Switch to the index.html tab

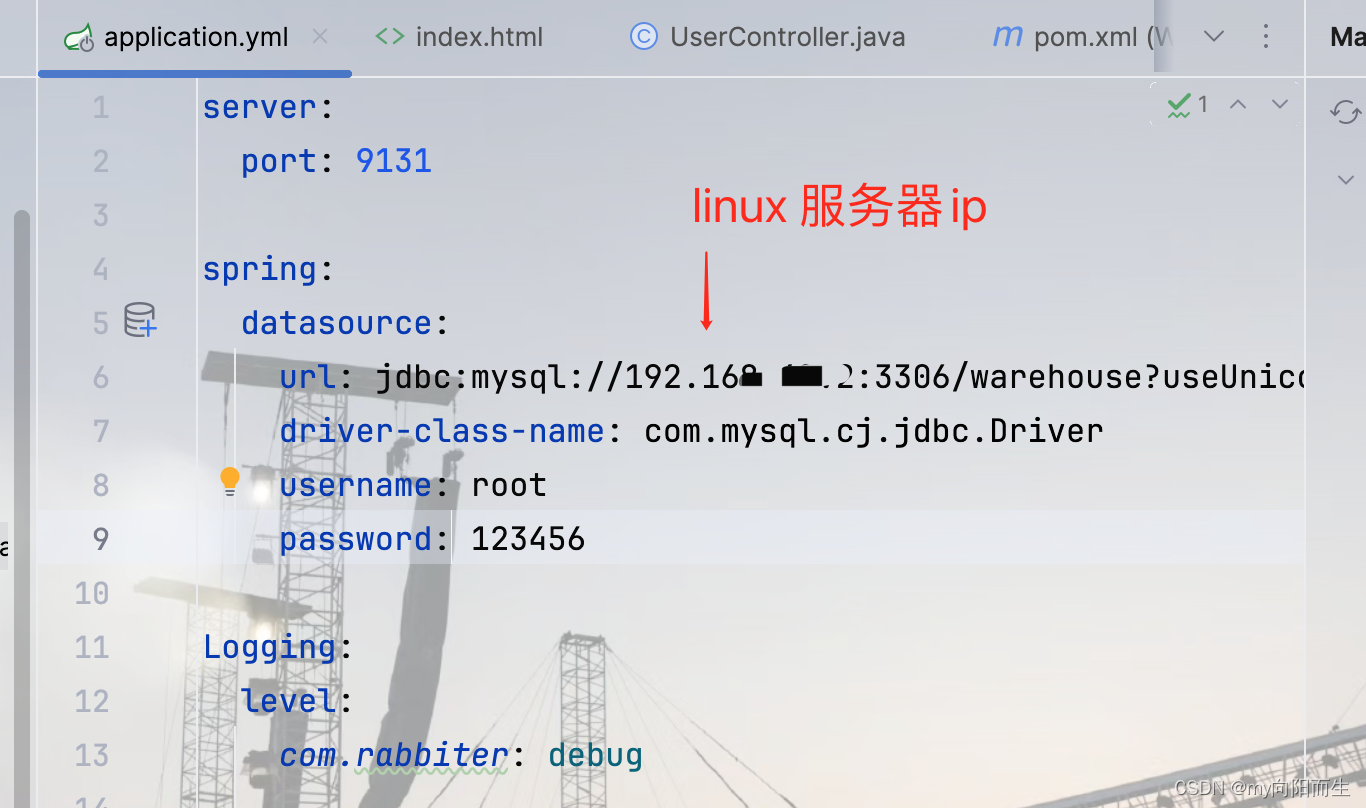(480, 36)
